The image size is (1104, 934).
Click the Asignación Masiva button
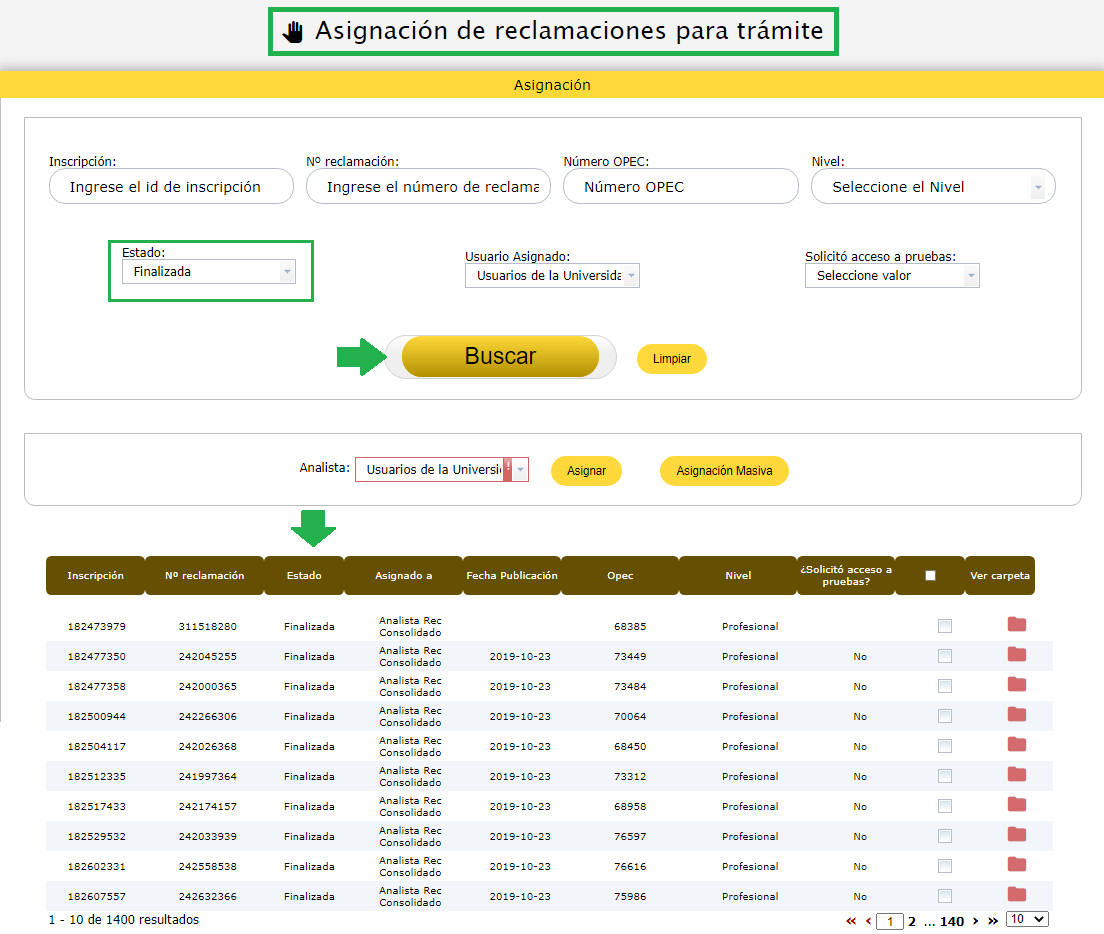[724, 471]
